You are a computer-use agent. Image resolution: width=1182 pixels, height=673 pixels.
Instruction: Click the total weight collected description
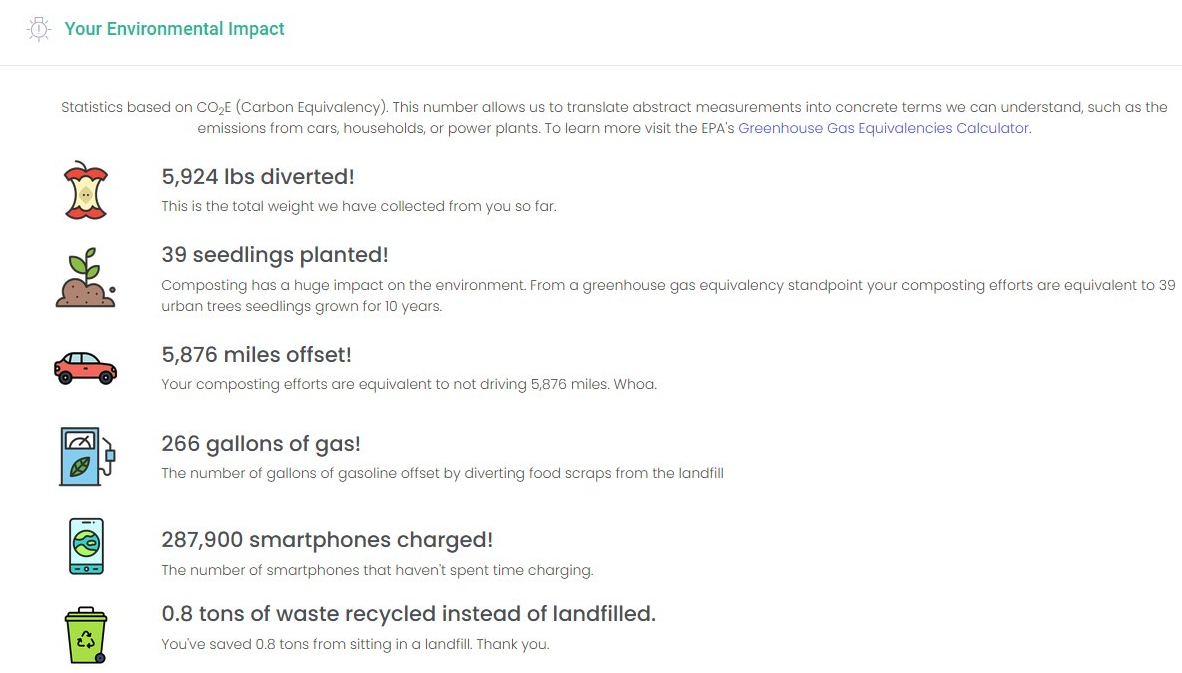(359, 206)
